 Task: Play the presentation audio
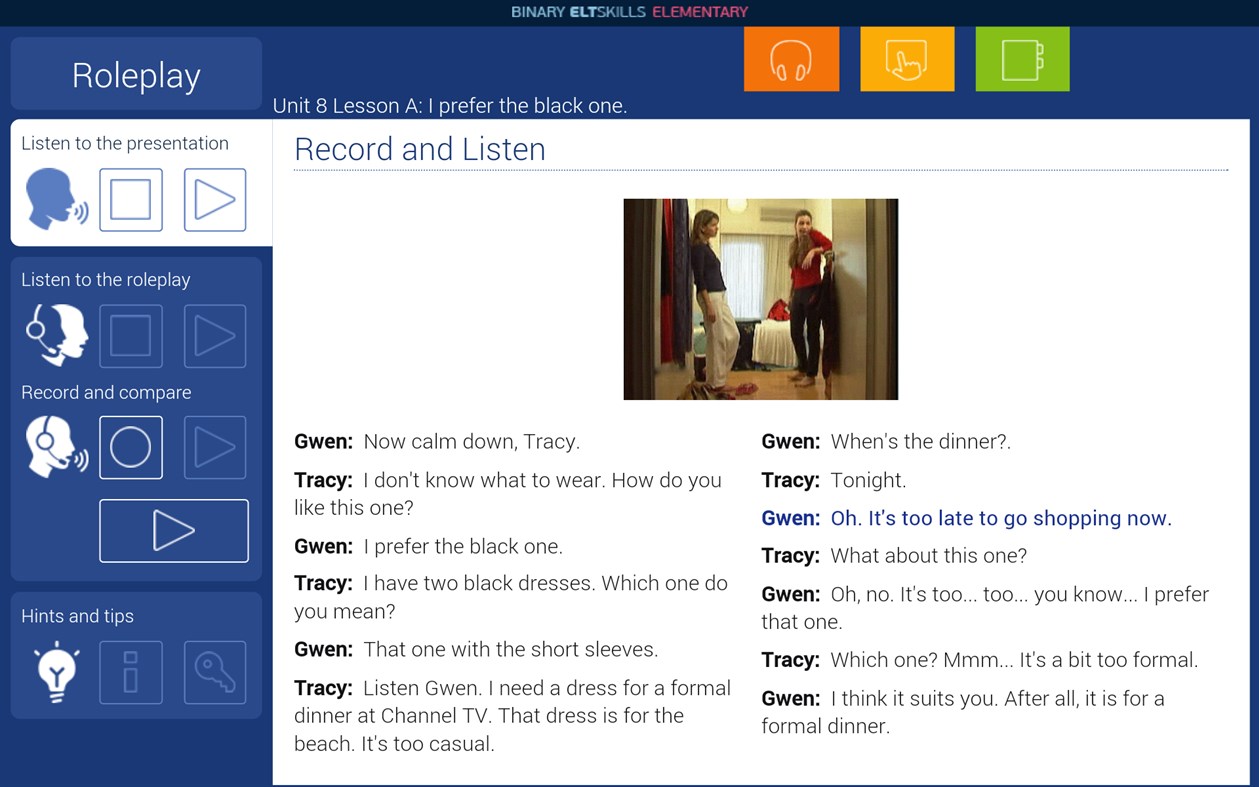coord(214,199)
